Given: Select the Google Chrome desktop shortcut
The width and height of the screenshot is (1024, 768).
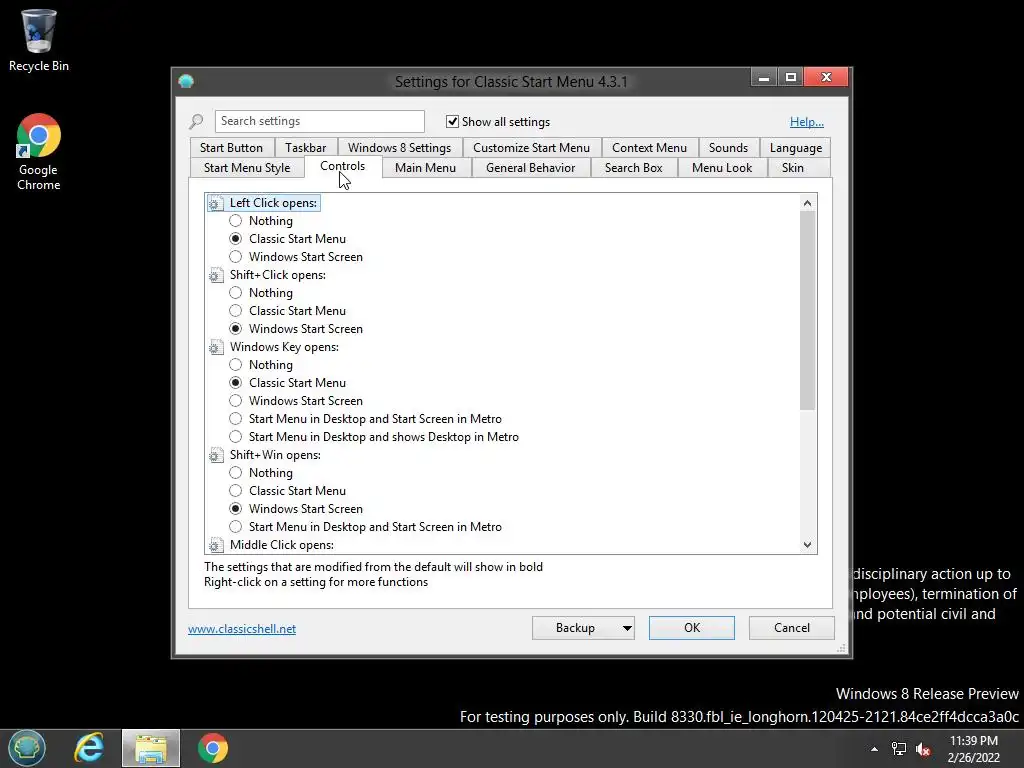Looking at the screenshot, I should point(39,152).
